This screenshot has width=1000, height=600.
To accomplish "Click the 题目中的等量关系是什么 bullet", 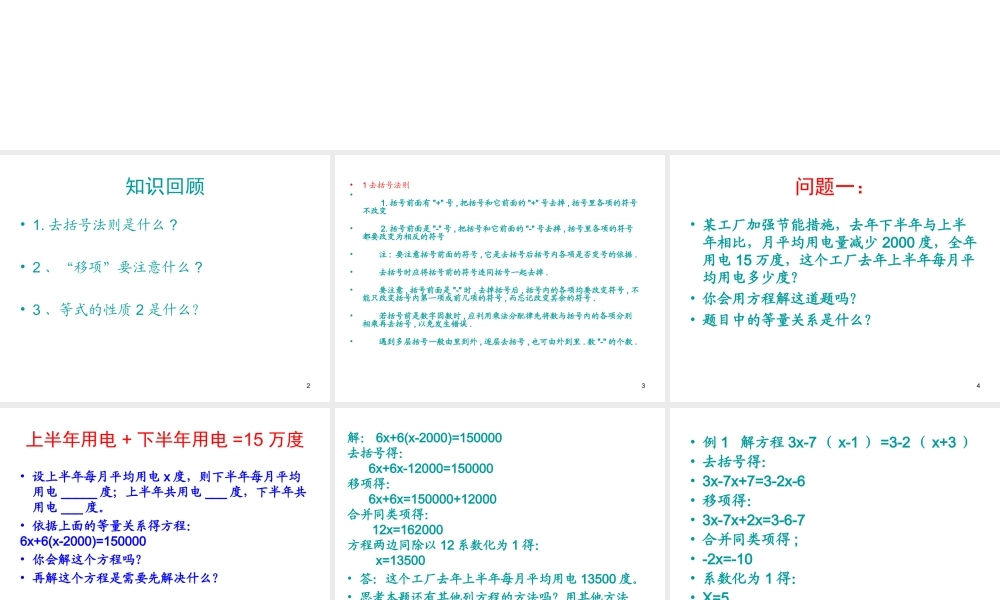I will tap(786, 322).
